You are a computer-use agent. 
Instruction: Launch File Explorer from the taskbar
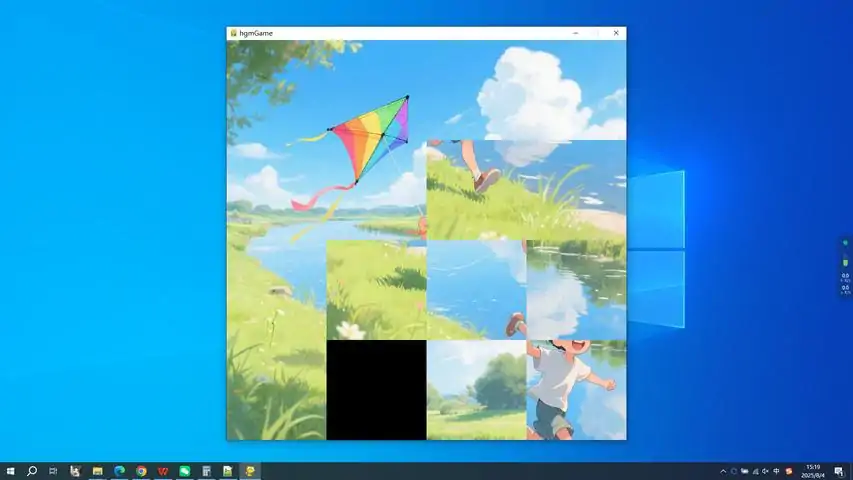pyautogui.click(x=97, y=471)
